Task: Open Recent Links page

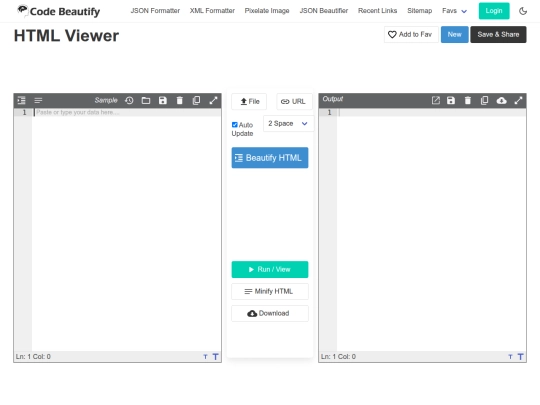Action: tap(377, 11)
